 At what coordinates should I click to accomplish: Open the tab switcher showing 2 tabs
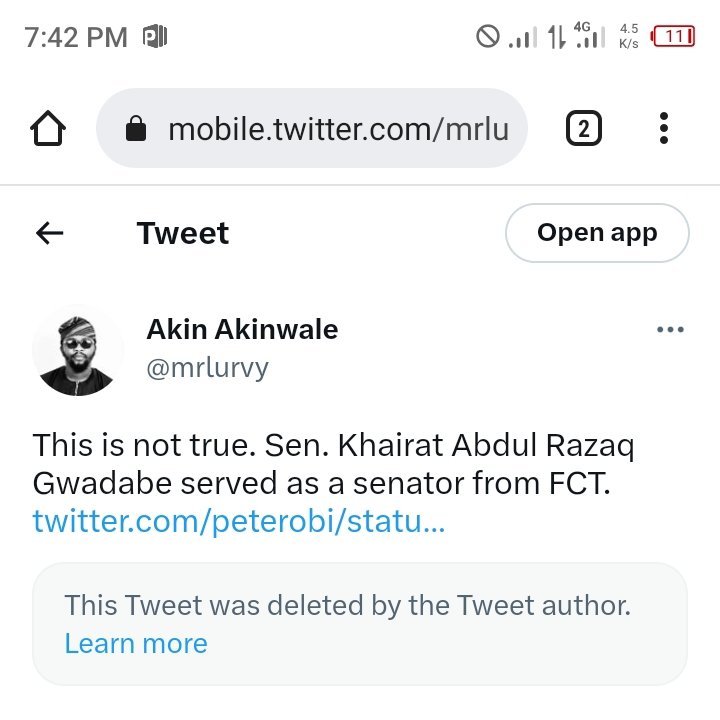[x=584, y=129]
